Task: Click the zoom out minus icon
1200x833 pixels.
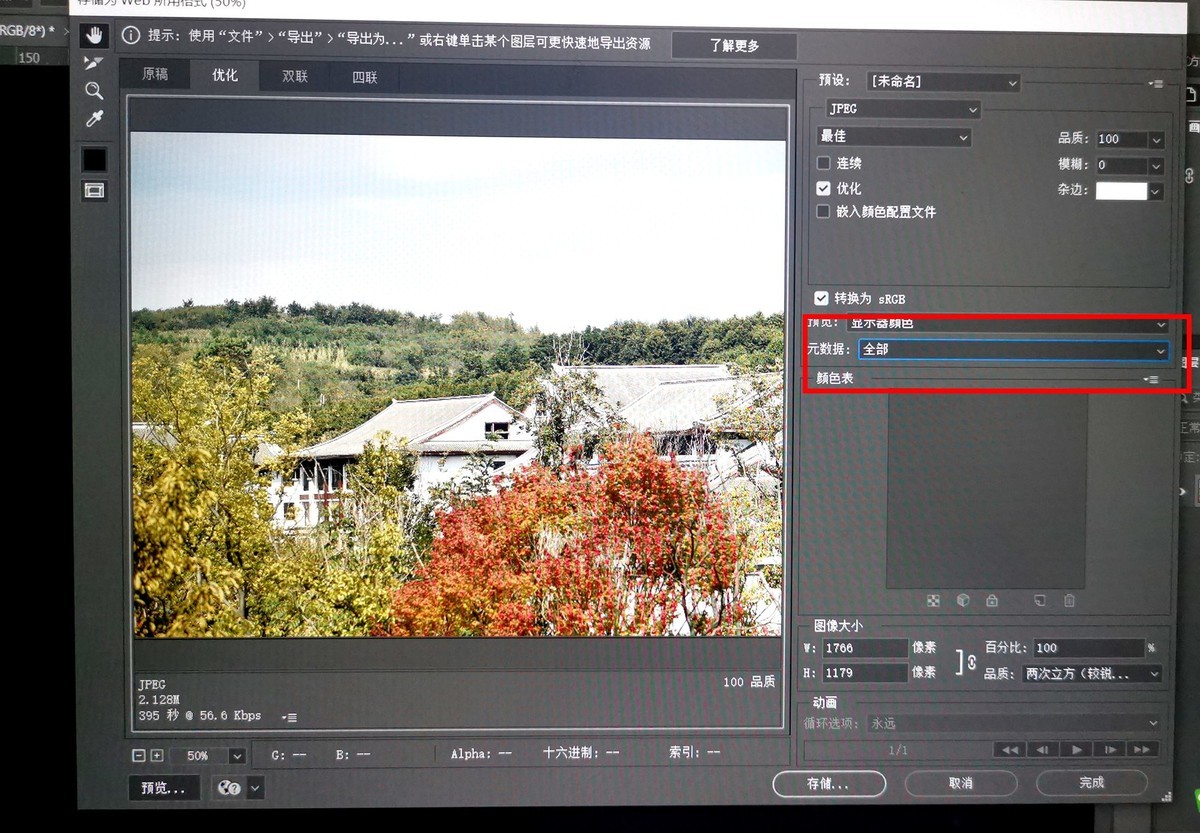Action: coord(139,755)
